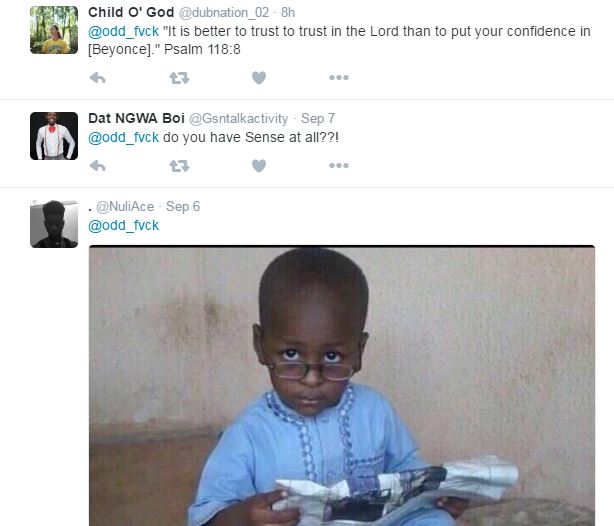This screenshot has width=614, height=526.
Task: Open the Dat NGWA Boi display name
Action: [136, 118]
